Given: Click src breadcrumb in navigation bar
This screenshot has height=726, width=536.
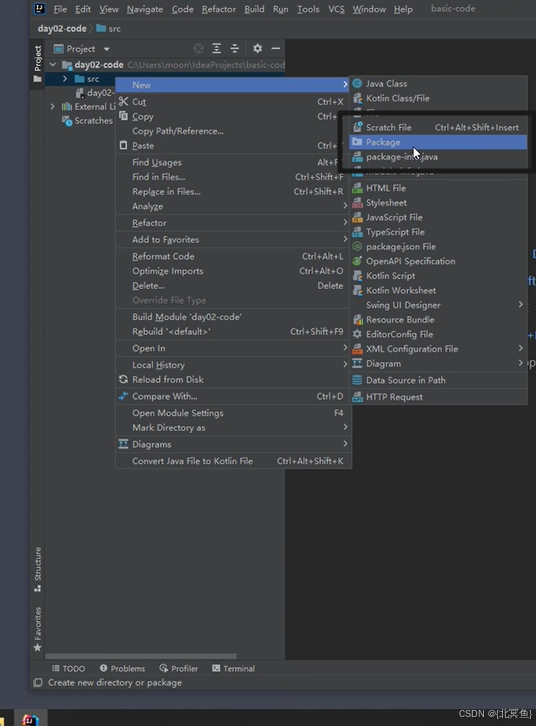Looking at the screenshot, I should pyautogui.click(x=109, y=29).
